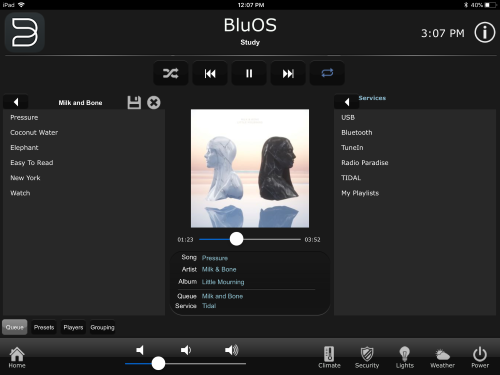The height and width of the screenshot is (375, 500).
Task: Click the 3:07 PM clock display
Action: tap(443, 33)
